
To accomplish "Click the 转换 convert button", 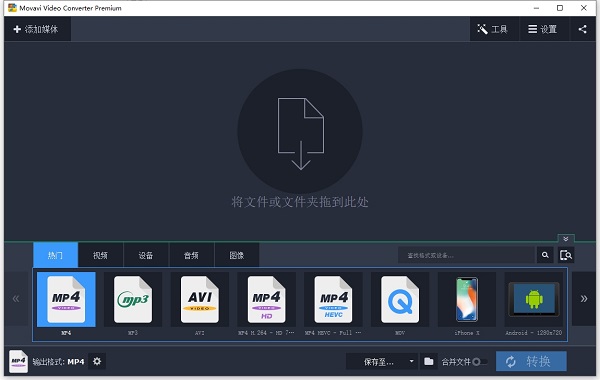I will (x=531, y=361).
